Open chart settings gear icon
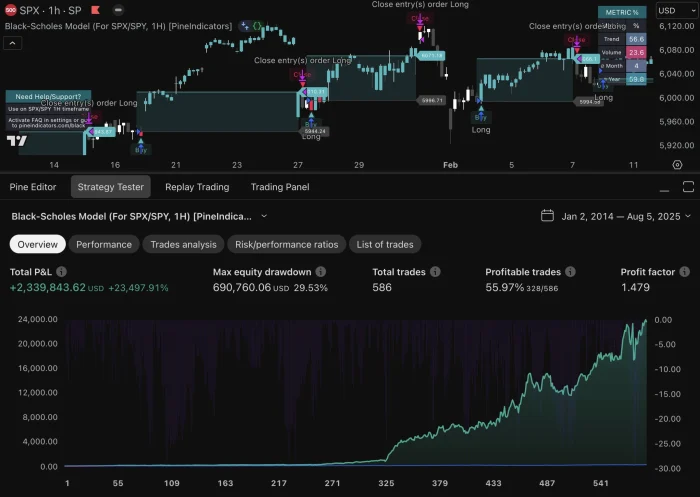Image resolution: width=700 pixels, height=497 pixels. (677, 164)
